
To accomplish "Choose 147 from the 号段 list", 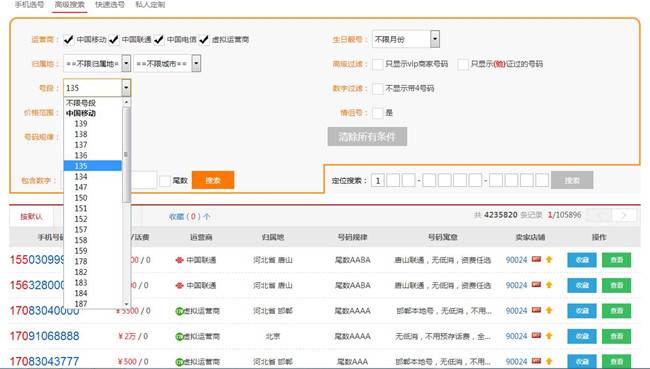I will [x=93, y=187].
